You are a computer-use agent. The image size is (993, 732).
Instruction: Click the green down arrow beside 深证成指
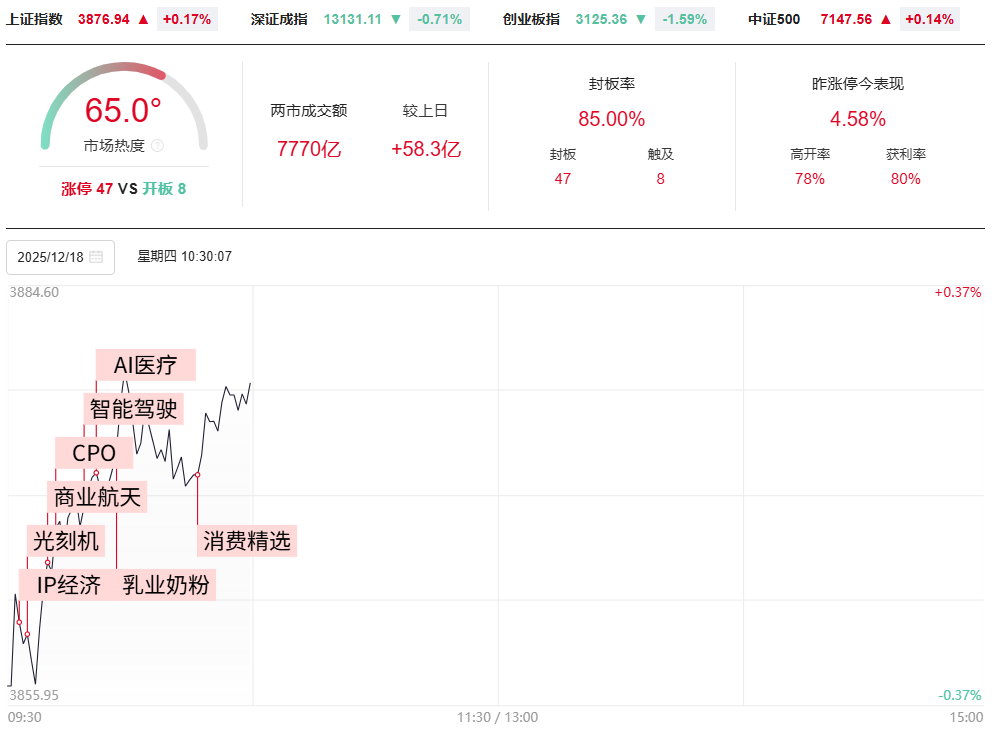point(396,19)
